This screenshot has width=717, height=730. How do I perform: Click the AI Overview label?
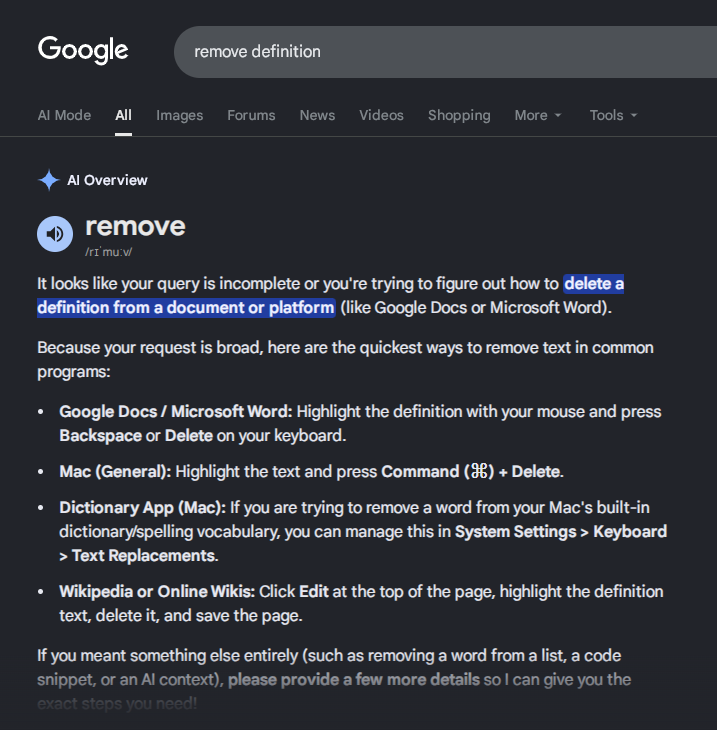tap(107, 180)
